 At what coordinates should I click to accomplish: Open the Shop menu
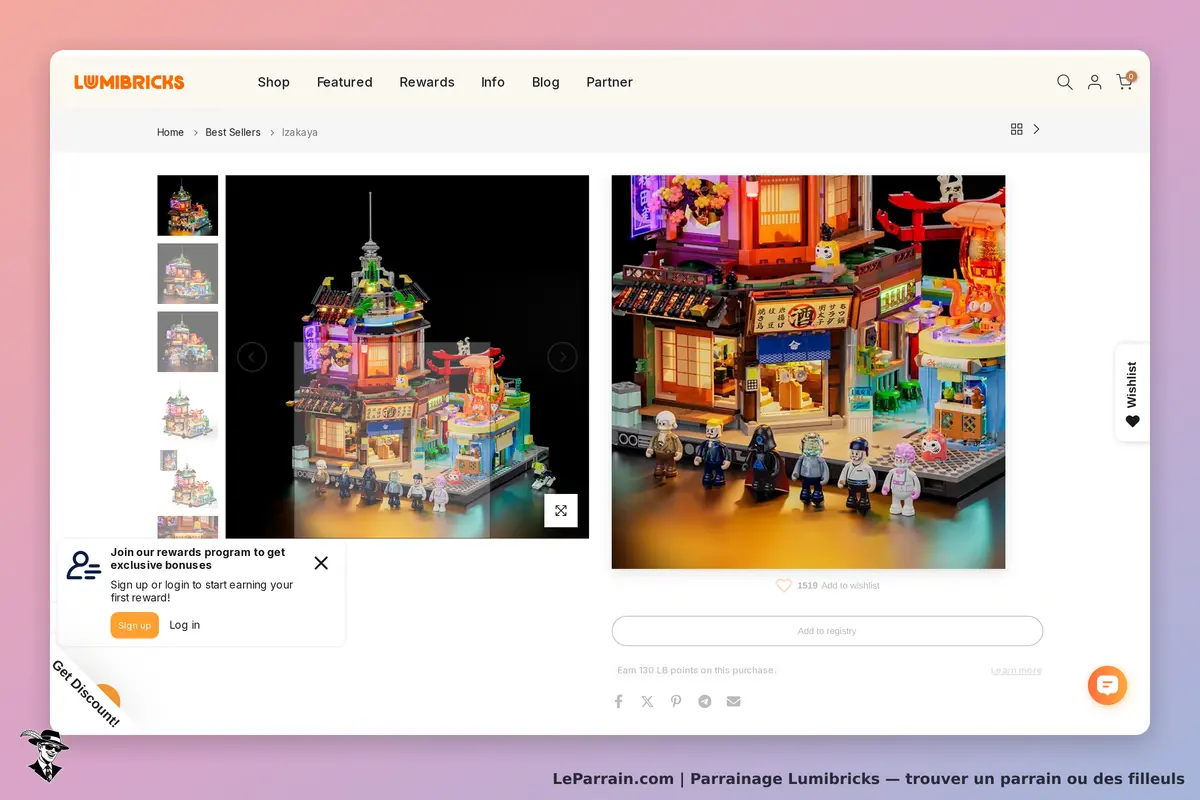coord(274,82)
